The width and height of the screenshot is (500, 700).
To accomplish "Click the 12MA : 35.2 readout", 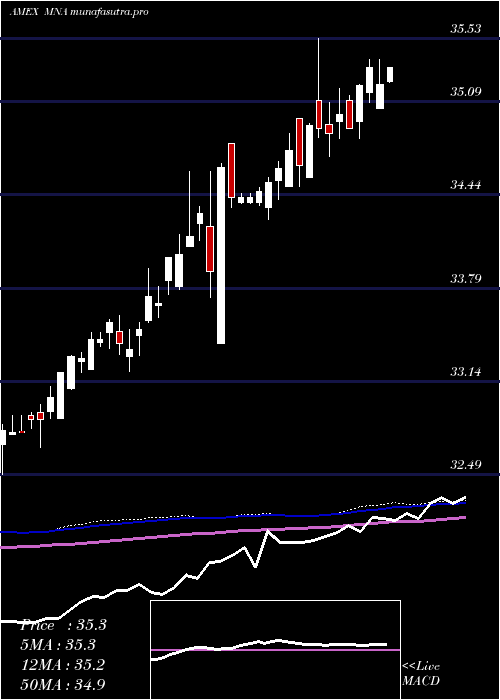I will 62,665.
